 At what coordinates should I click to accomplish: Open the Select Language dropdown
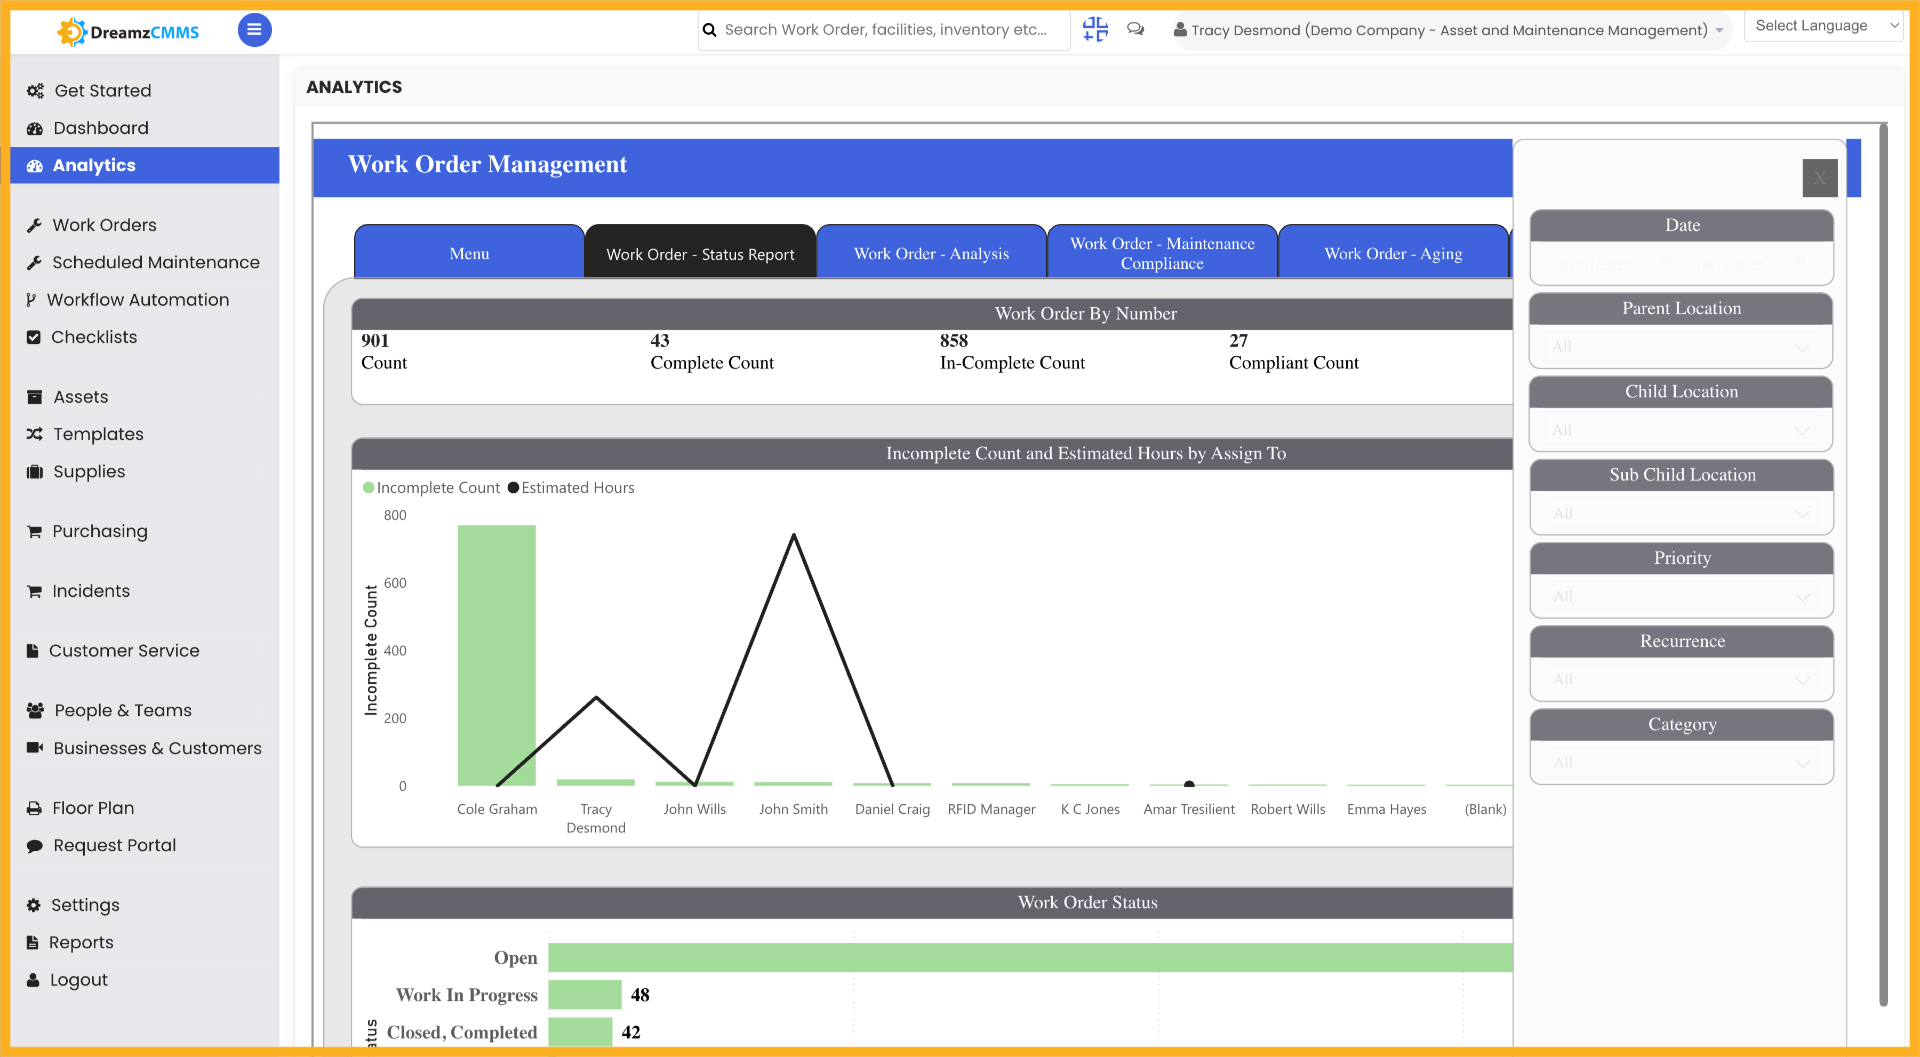pyautogui.click(x=1824, y=26)
